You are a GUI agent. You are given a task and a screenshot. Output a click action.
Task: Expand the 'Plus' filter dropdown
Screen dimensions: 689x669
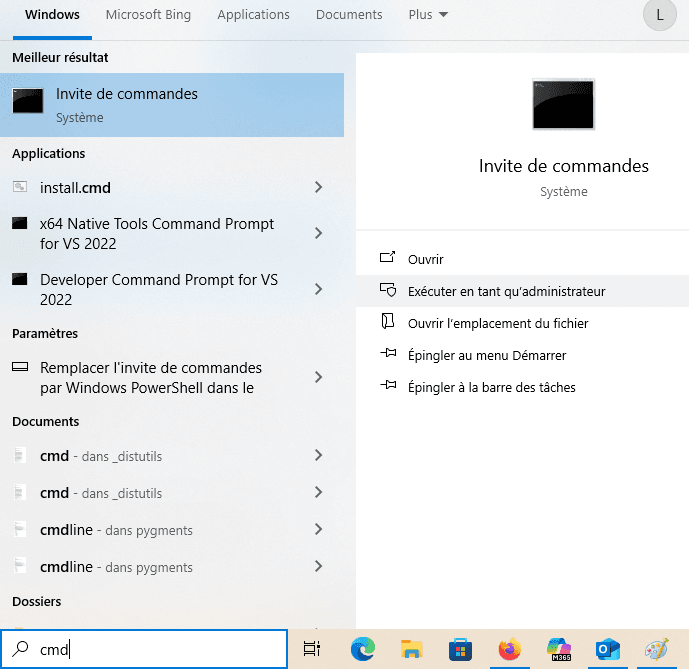428,15
